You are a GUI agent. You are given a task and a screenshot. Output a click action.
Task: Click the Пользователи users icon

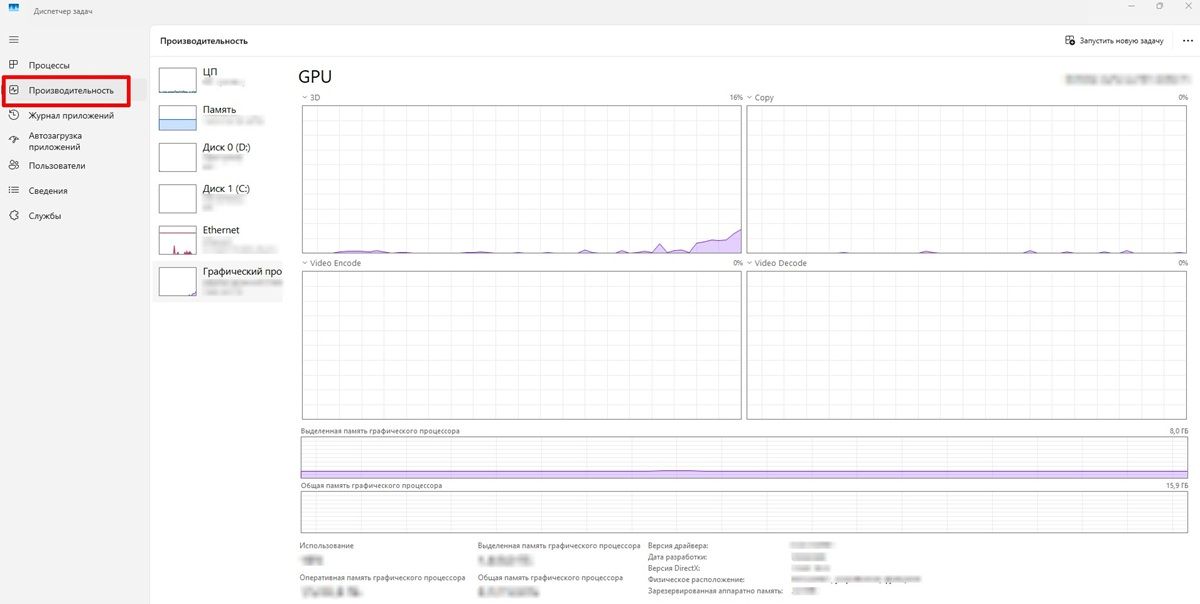click(x=14, y=165)
